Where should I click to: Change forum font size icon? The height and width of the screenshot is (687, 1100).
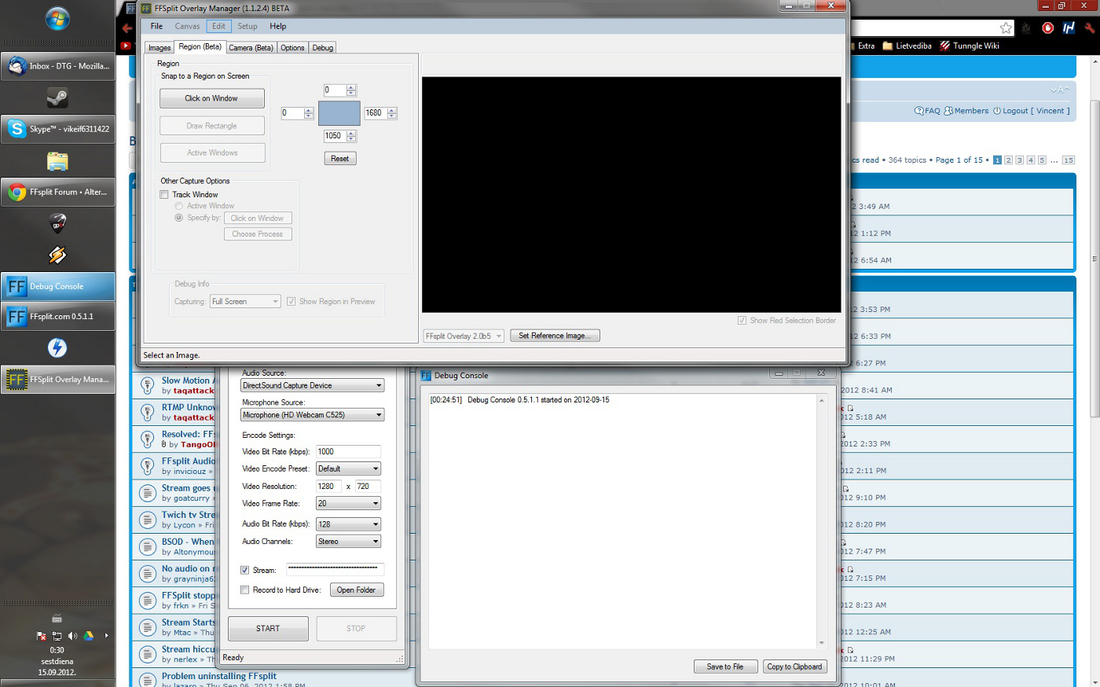[x=1059, y=90]
